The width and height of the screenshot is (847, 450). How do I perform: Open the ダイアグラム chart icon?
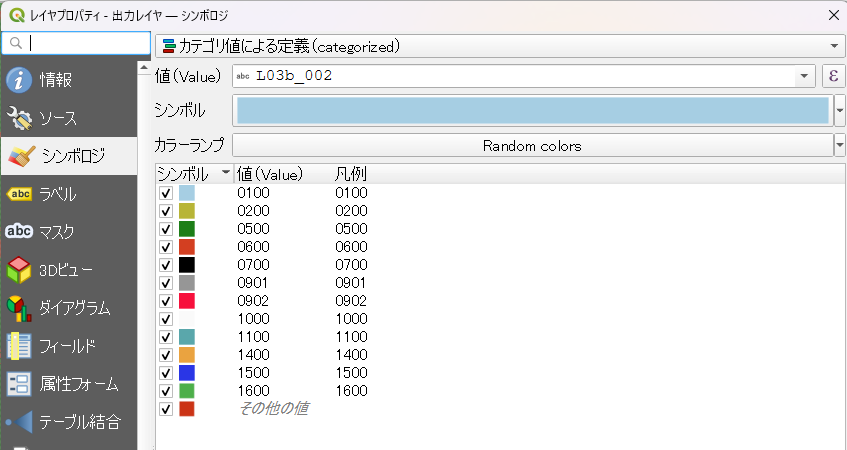tap(19, 308)
